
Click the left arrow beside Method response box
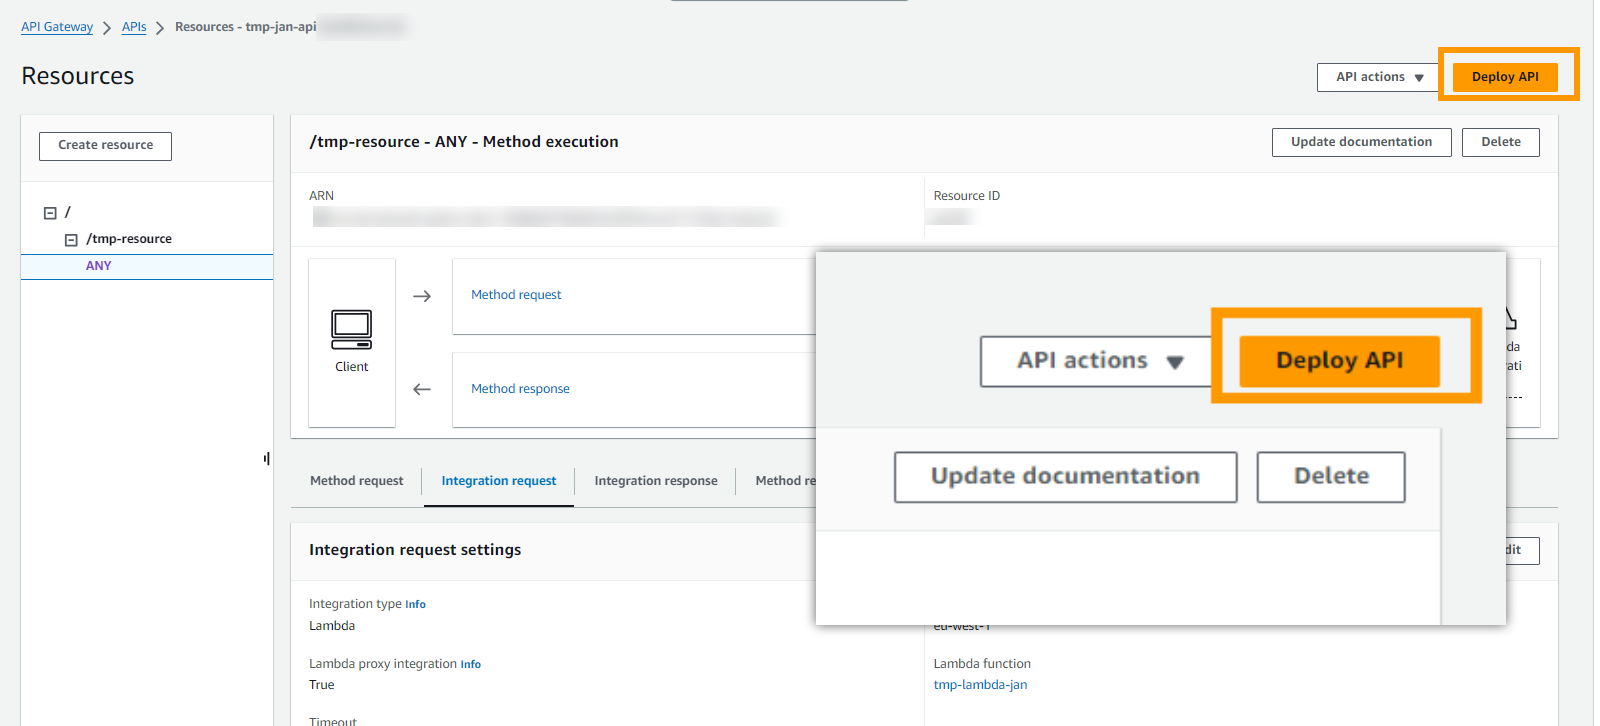pos(422,389)
